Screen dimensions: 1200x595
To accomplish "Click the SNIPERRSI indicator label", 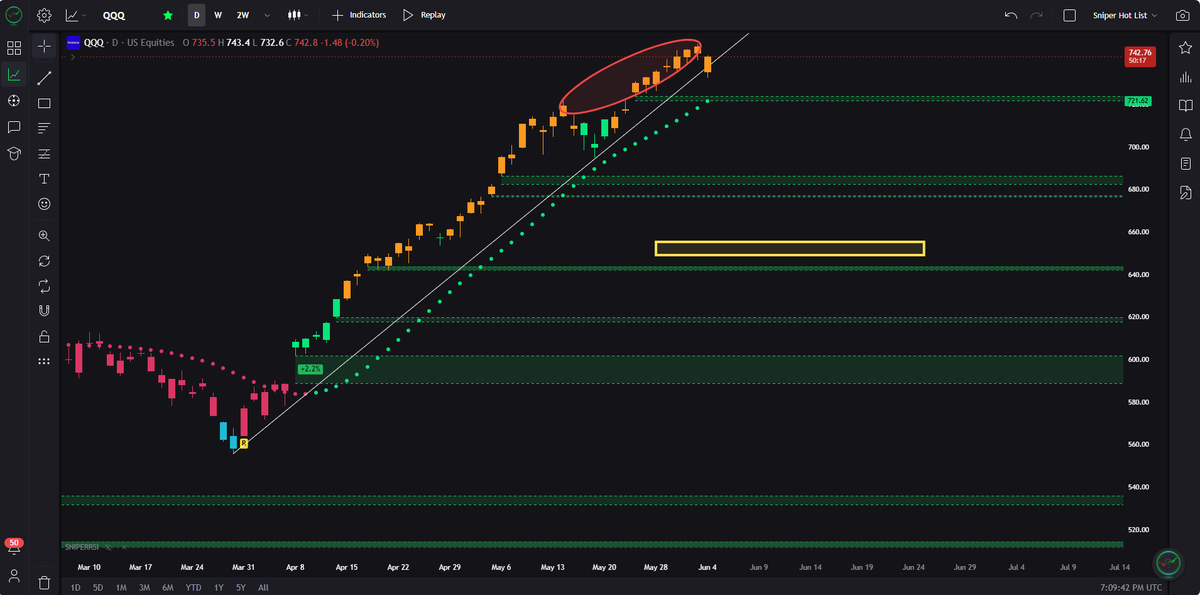I will tap(80, 546).
